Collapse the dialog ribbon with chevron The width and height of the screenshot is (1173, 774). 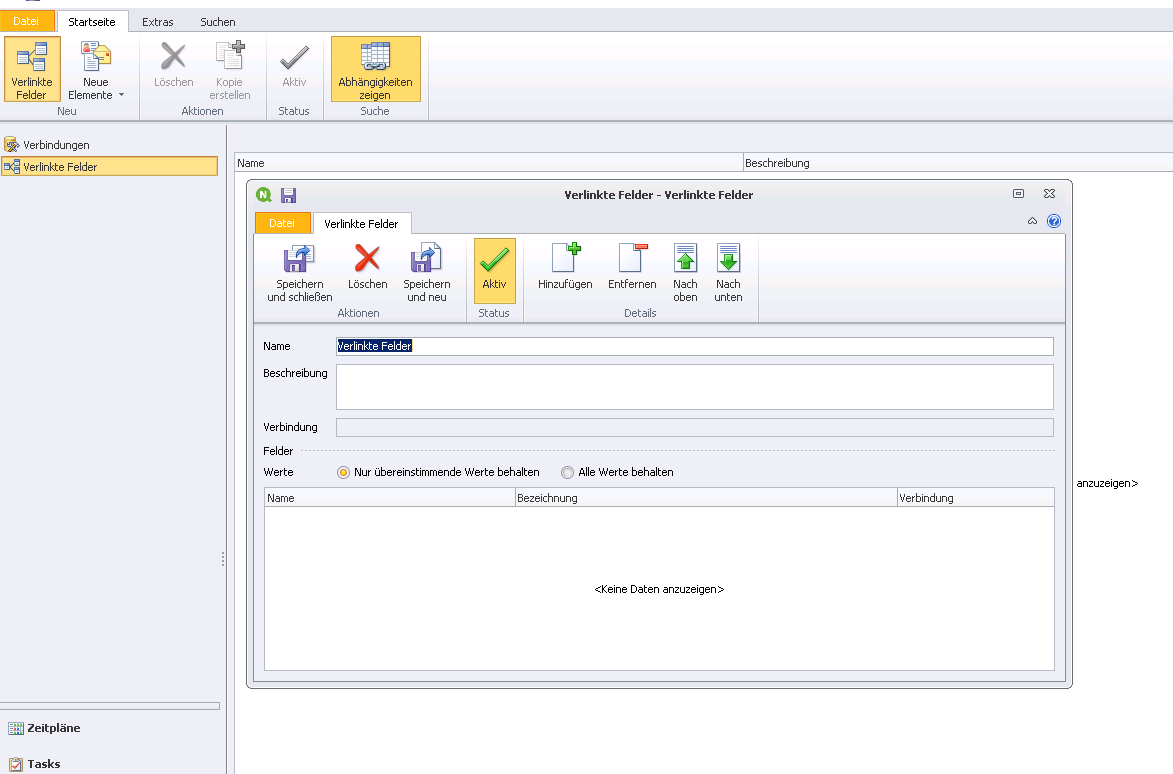tap(1032, 221)
